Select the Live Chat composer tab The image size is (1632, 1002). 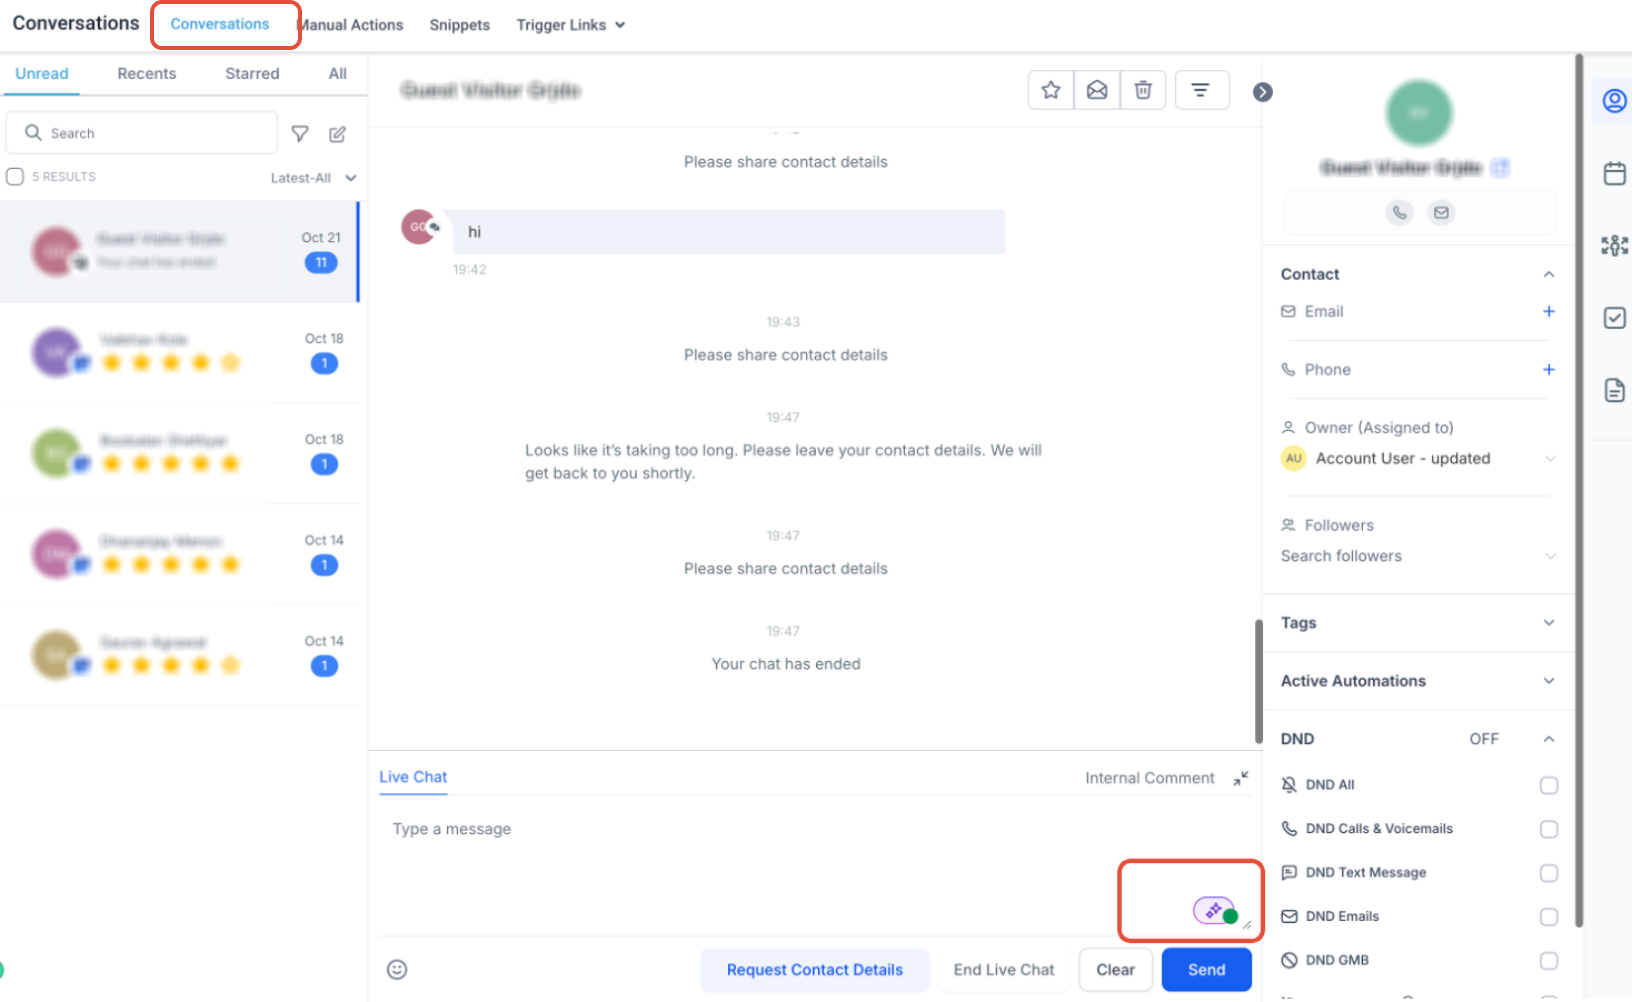(x=413, y=777)
